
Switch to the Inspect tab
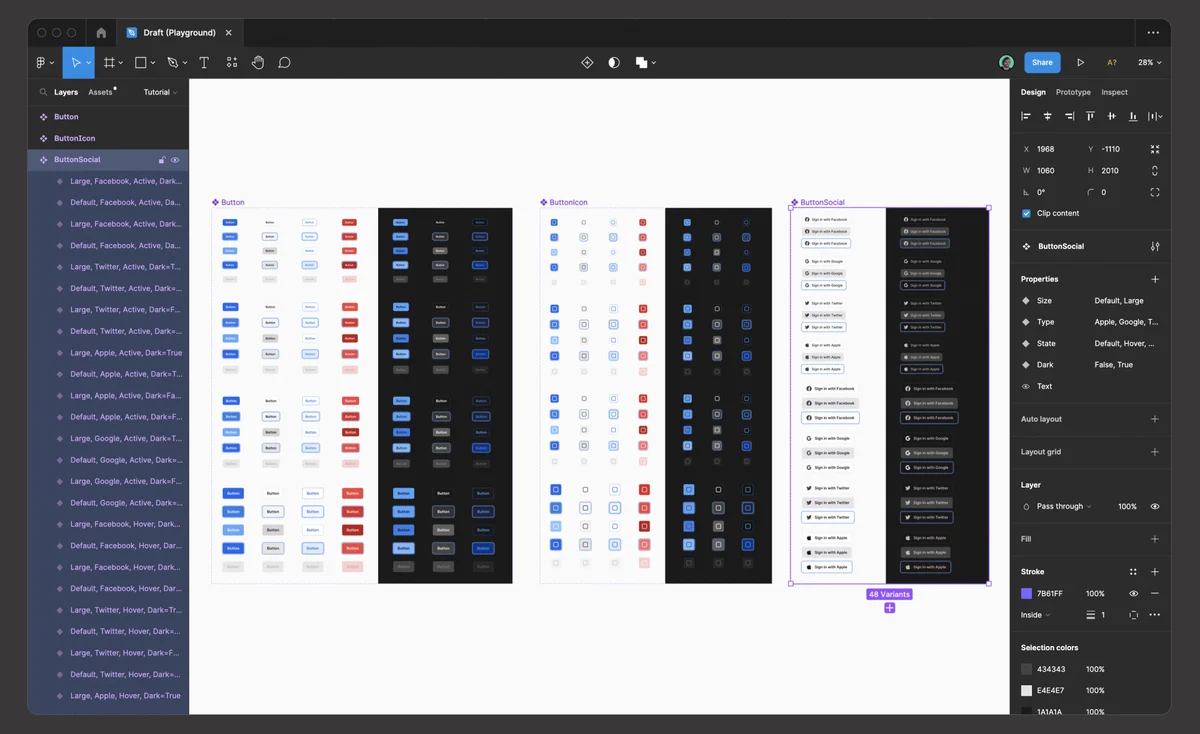tap(1114, 92)
